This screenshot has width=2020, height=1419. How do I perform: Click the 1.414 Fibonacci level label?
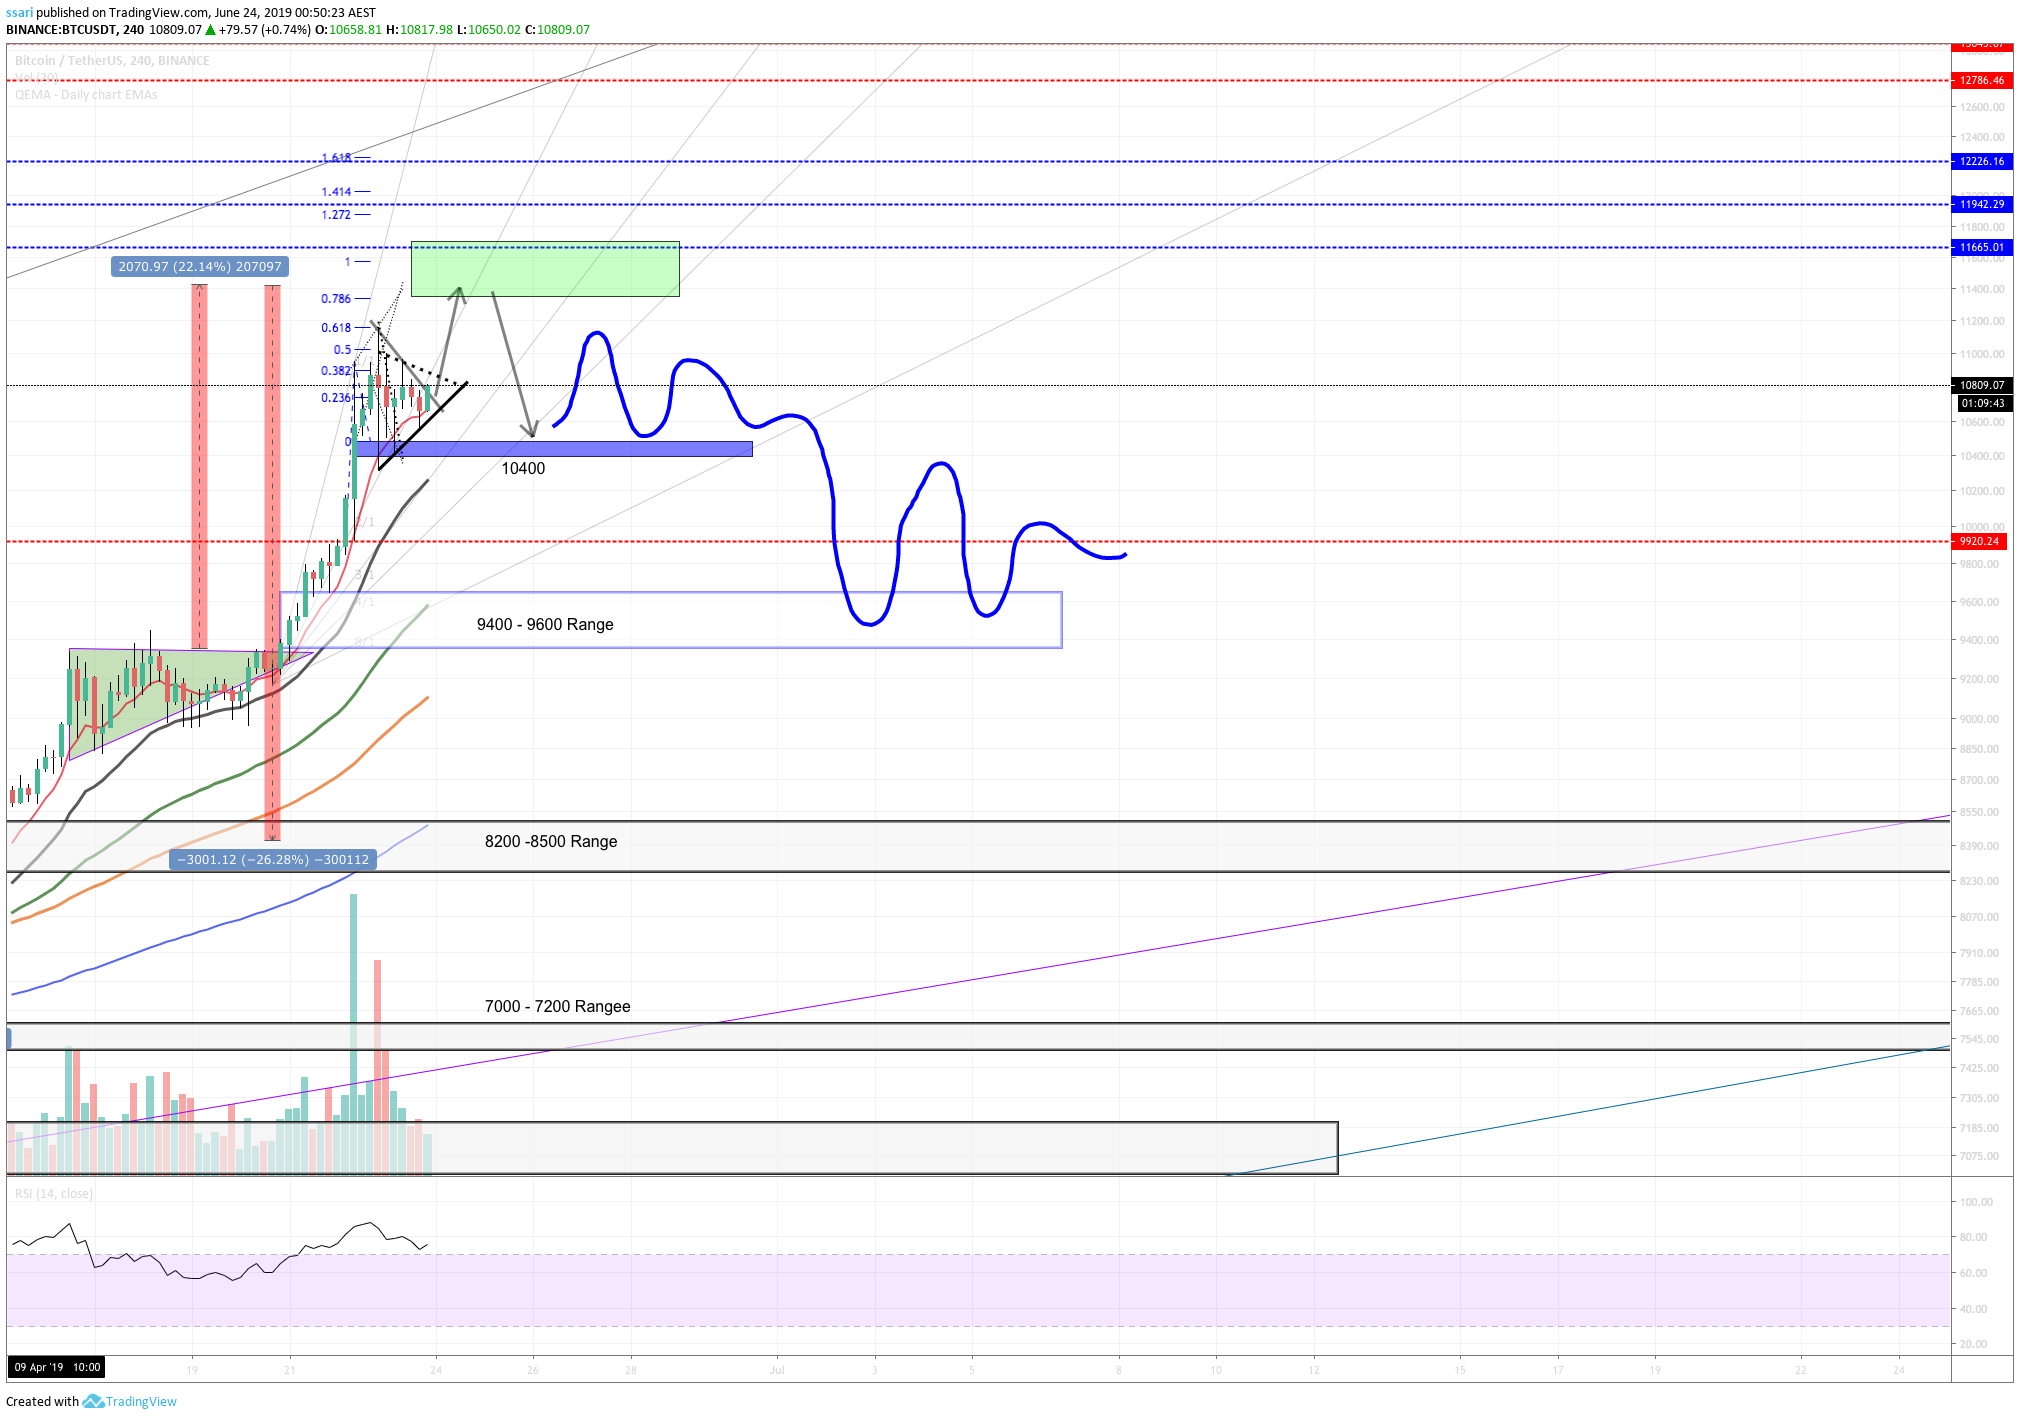[x=336, y=191]
